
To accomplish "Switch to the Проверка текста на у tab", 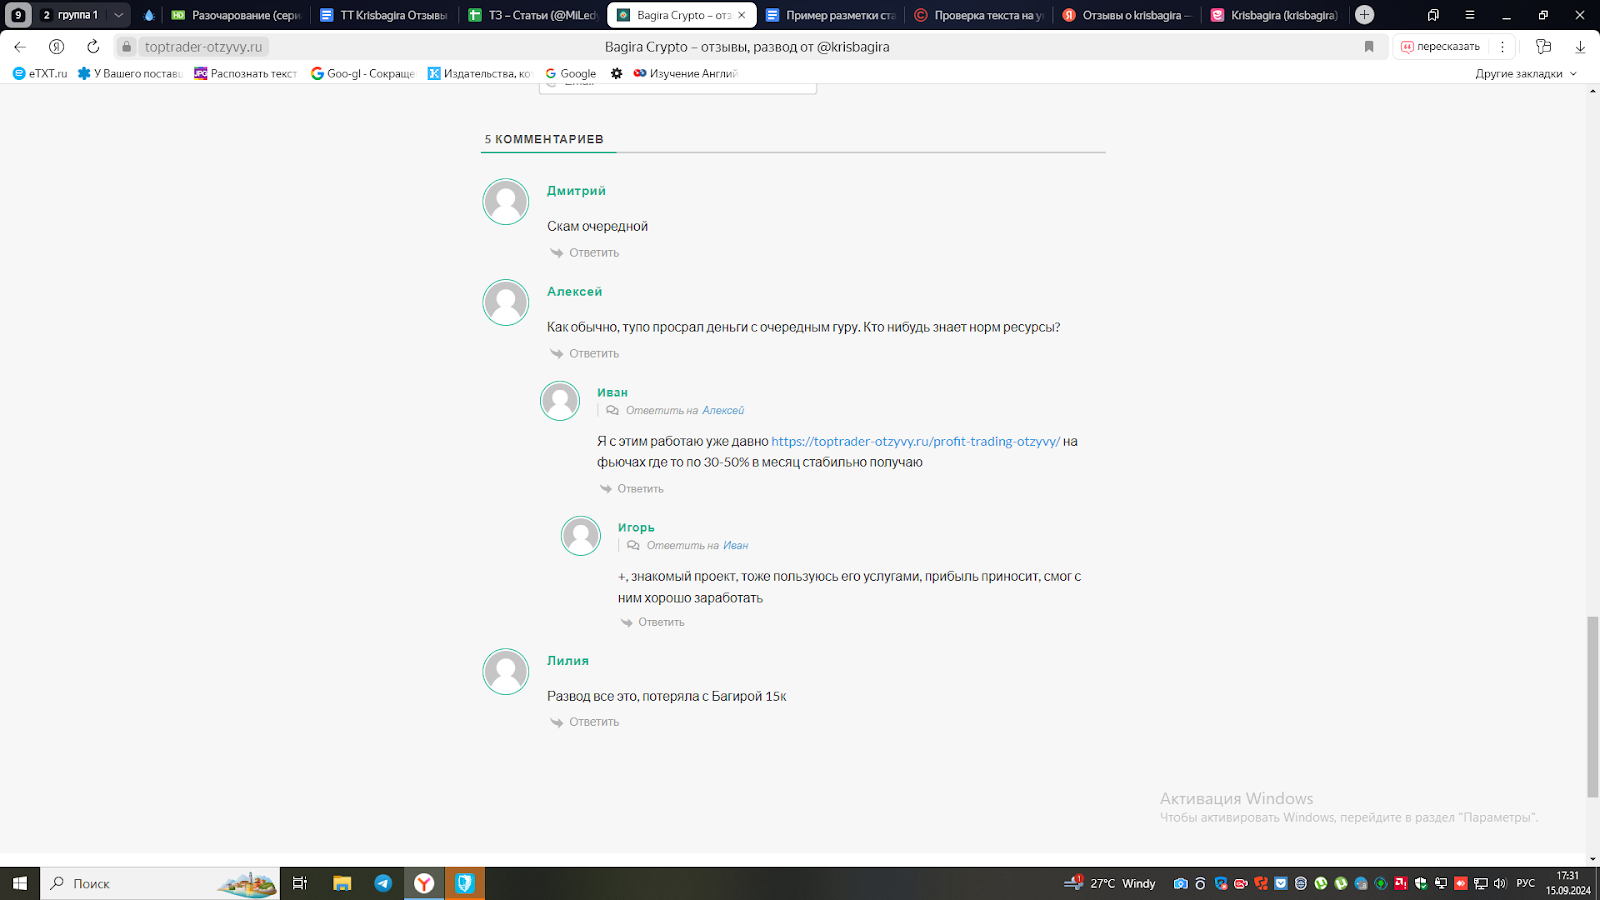I will point(978,15).
